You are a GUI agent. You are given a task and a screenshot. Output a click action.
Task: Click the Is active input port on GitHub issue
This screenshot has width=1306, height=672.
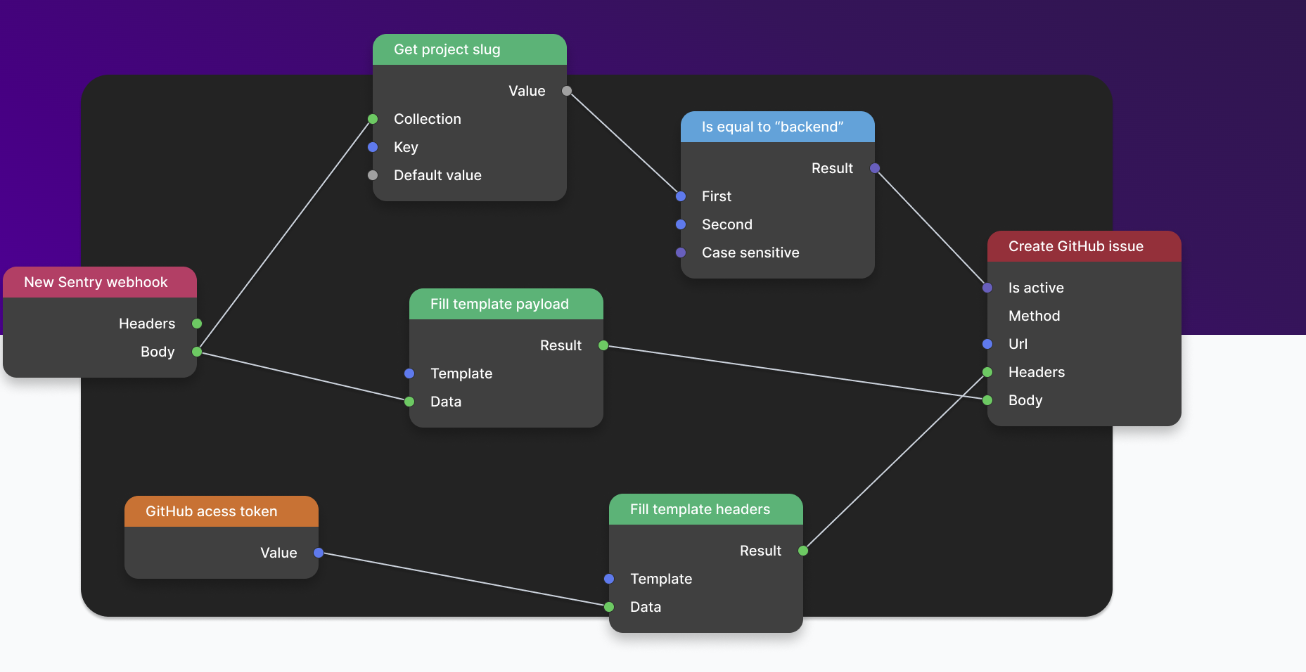tap(987, 288)
